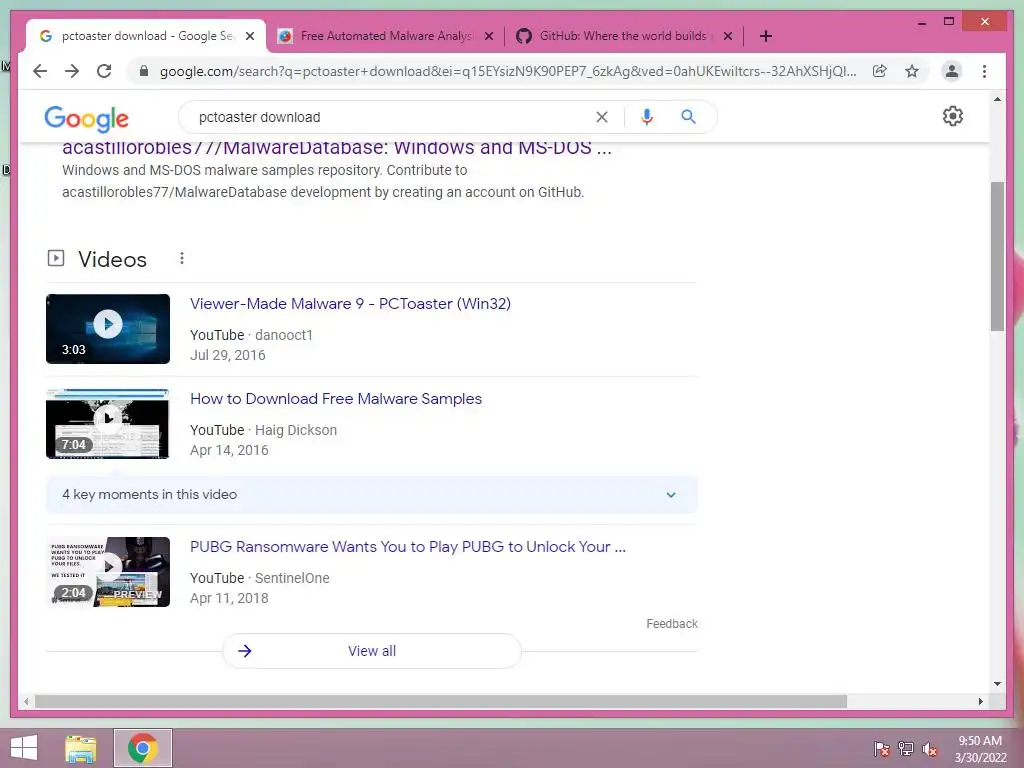
Task: Click in the pctoaster download search field
Action: click(392, 117)
